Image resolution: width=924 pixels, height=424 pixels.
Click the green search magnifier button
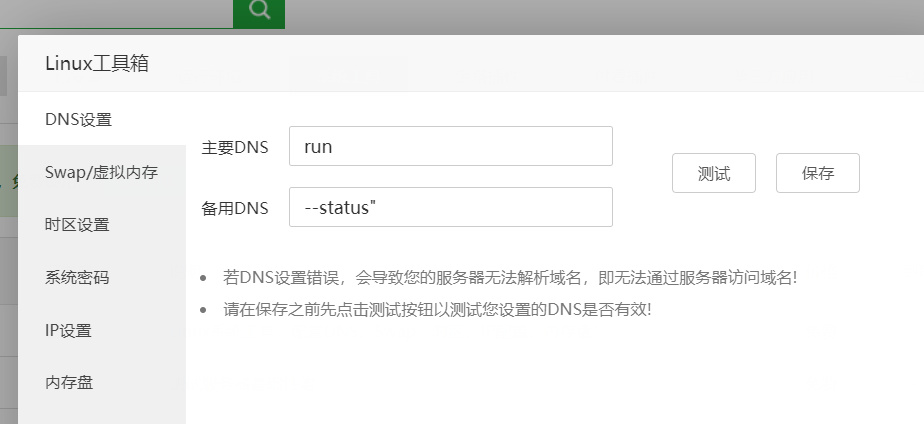tap(259, 13)
